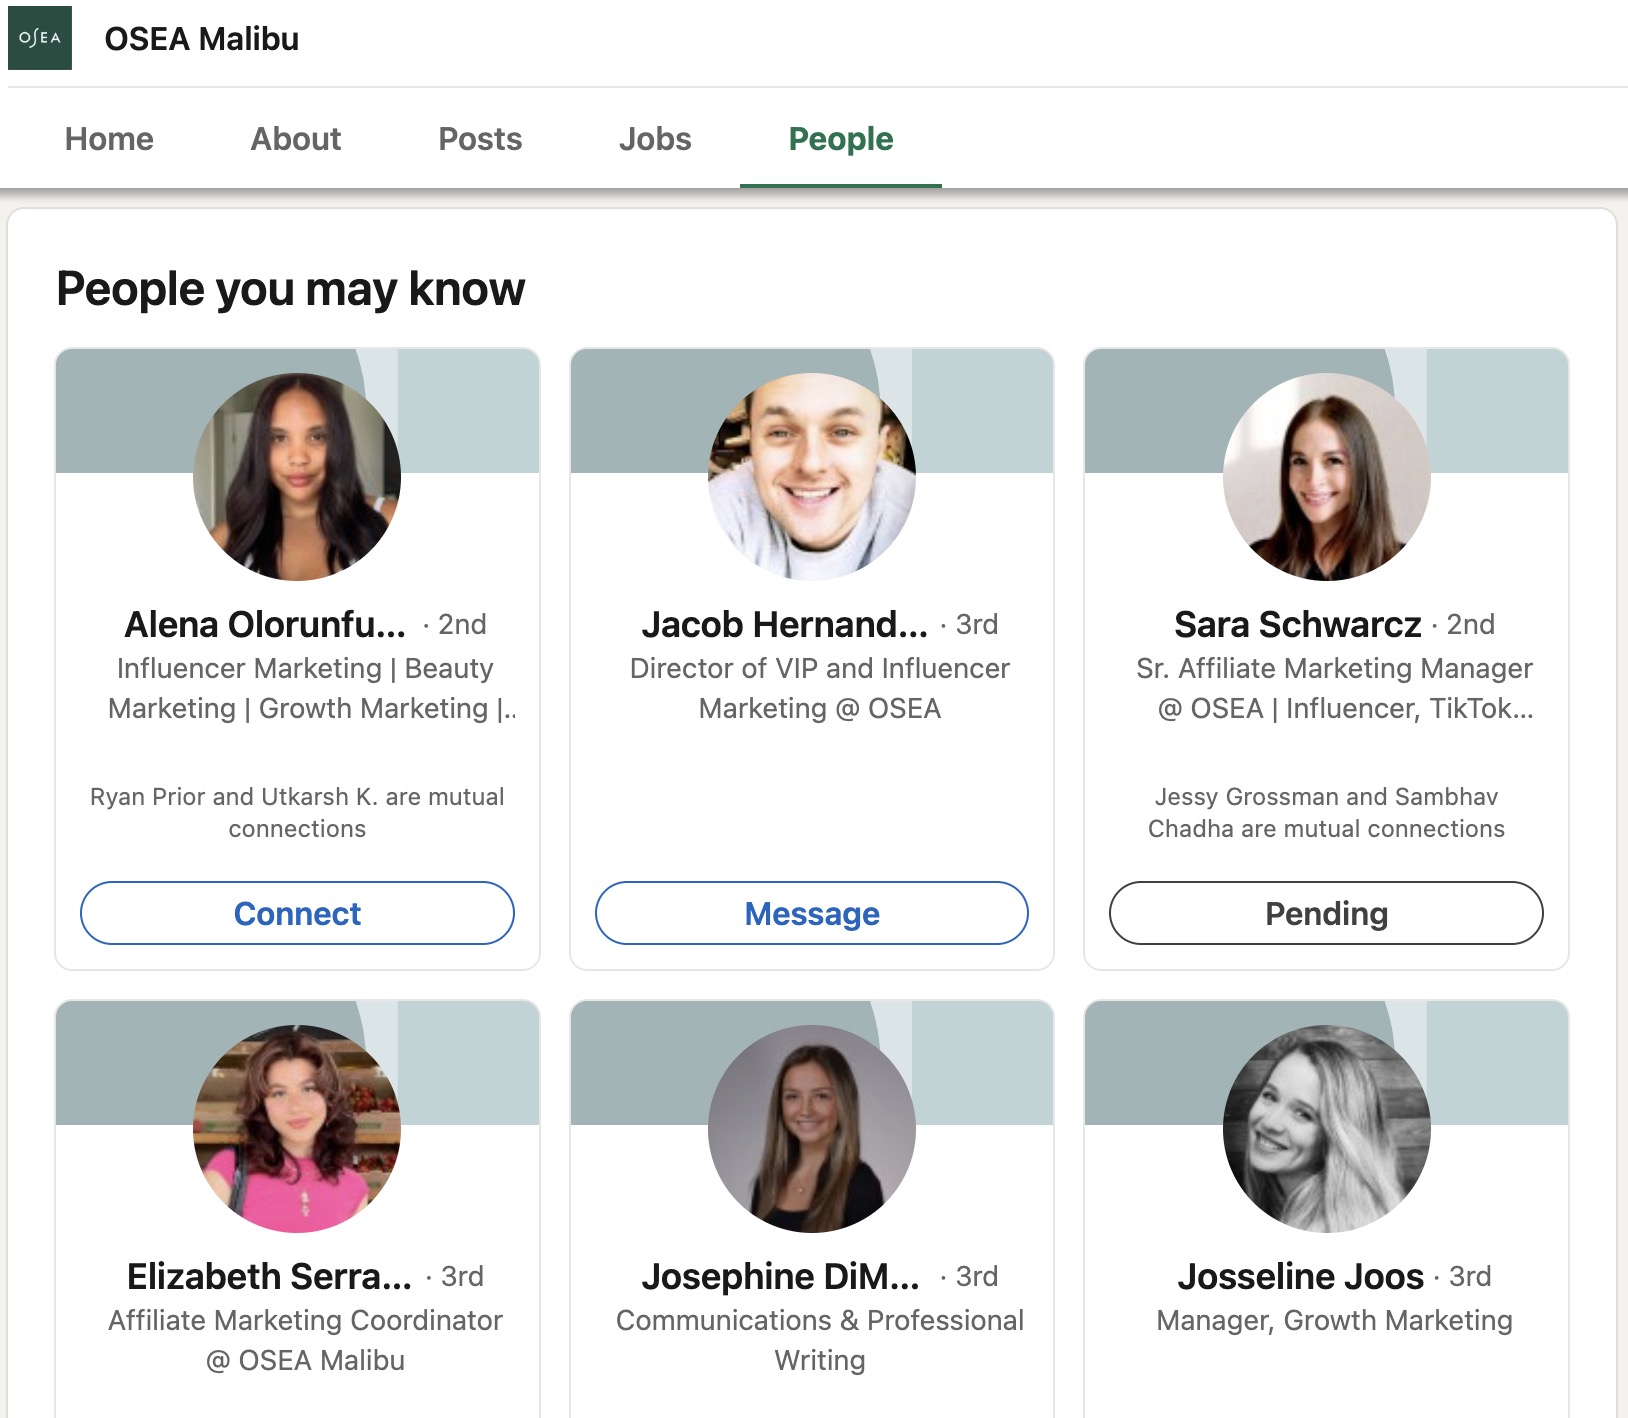
Task: Connect with Alena Olorunfu
Action: click(x=297, y=913)
